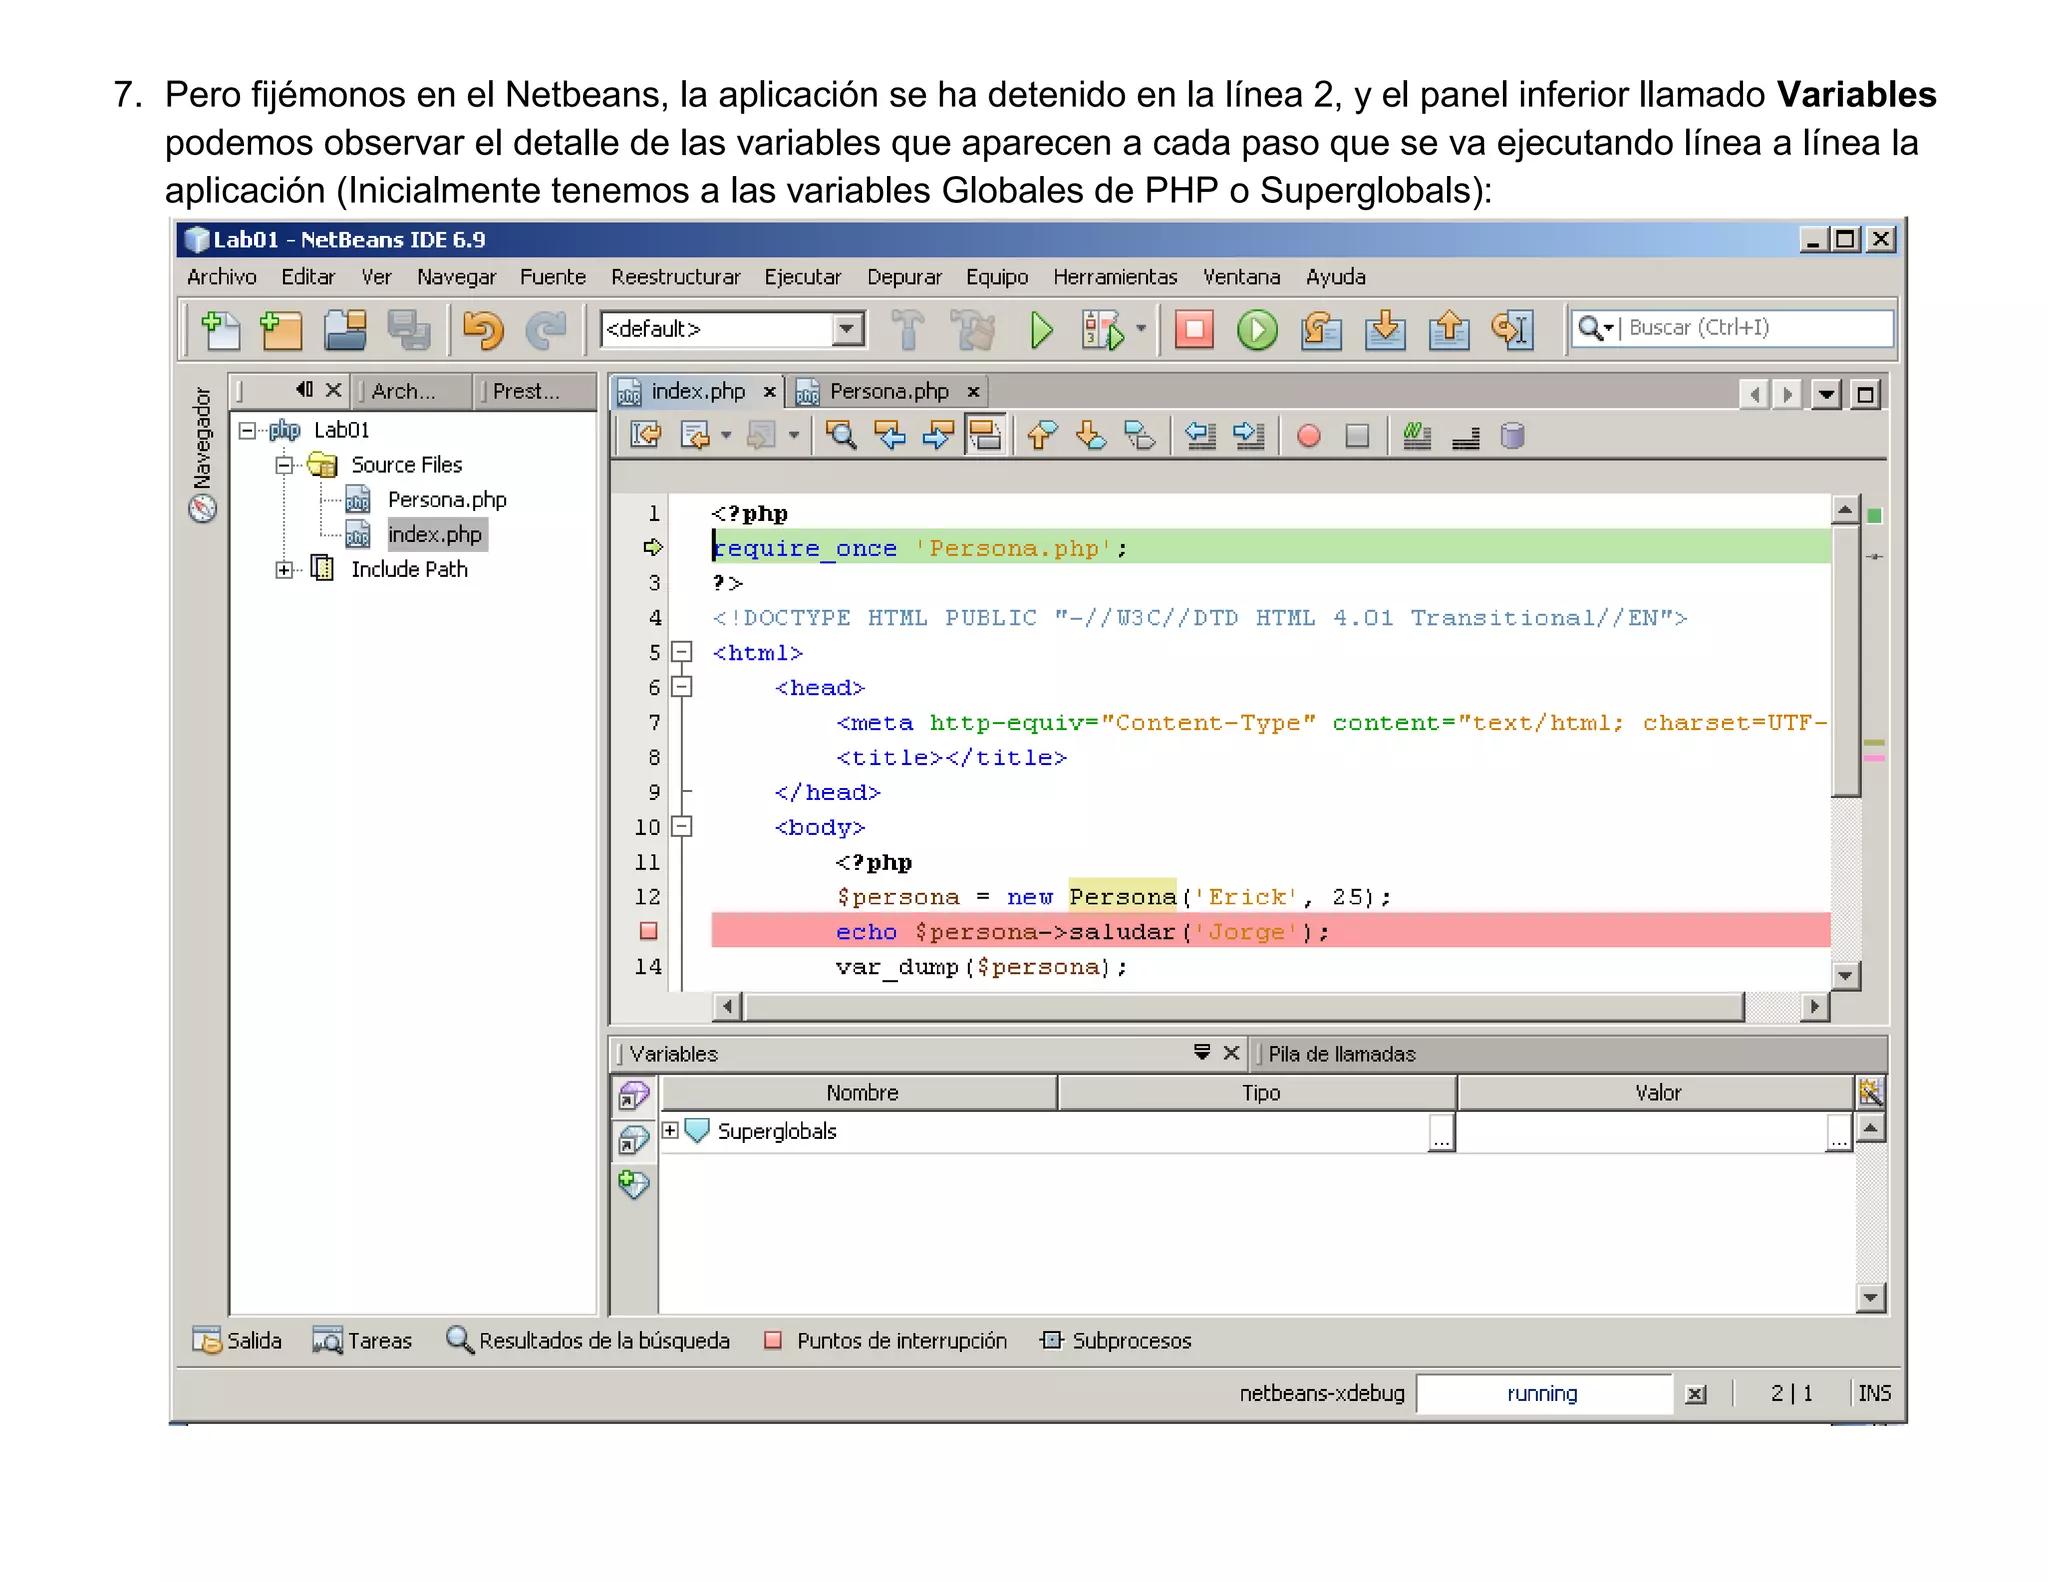Click the Step Over icon
This screenshot has width=2048, height=1582.
tap(1321, 330)
